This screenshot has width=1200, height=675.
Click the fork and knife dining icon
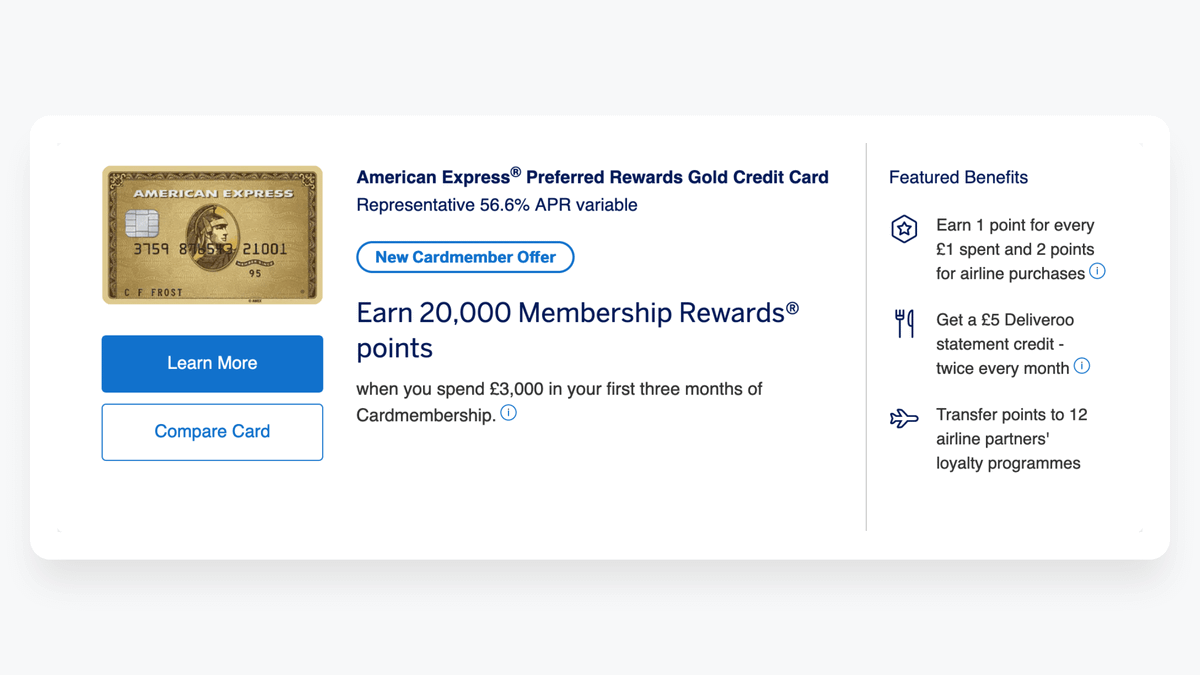904,323
